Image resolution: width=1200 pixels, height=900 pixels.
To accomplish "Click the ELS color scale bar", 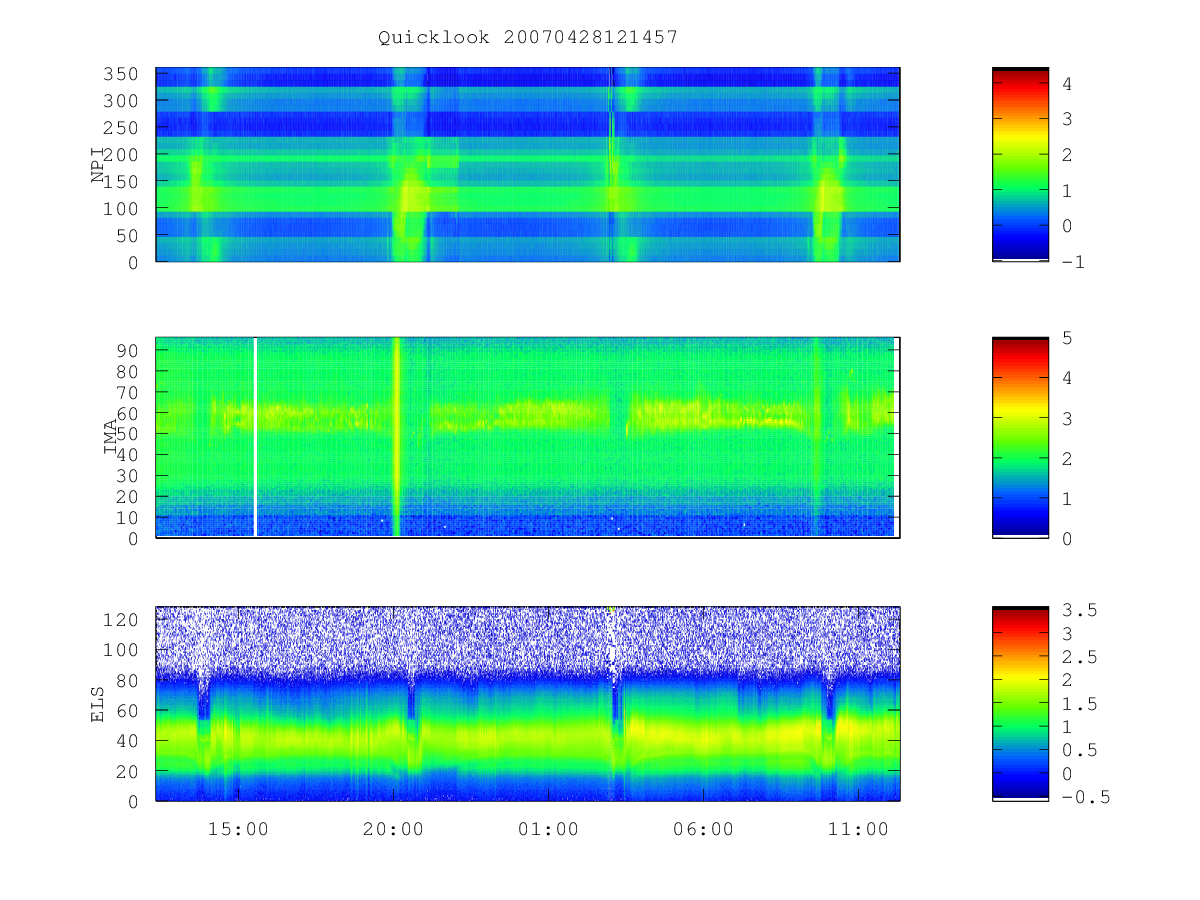I will point(1020,703).
